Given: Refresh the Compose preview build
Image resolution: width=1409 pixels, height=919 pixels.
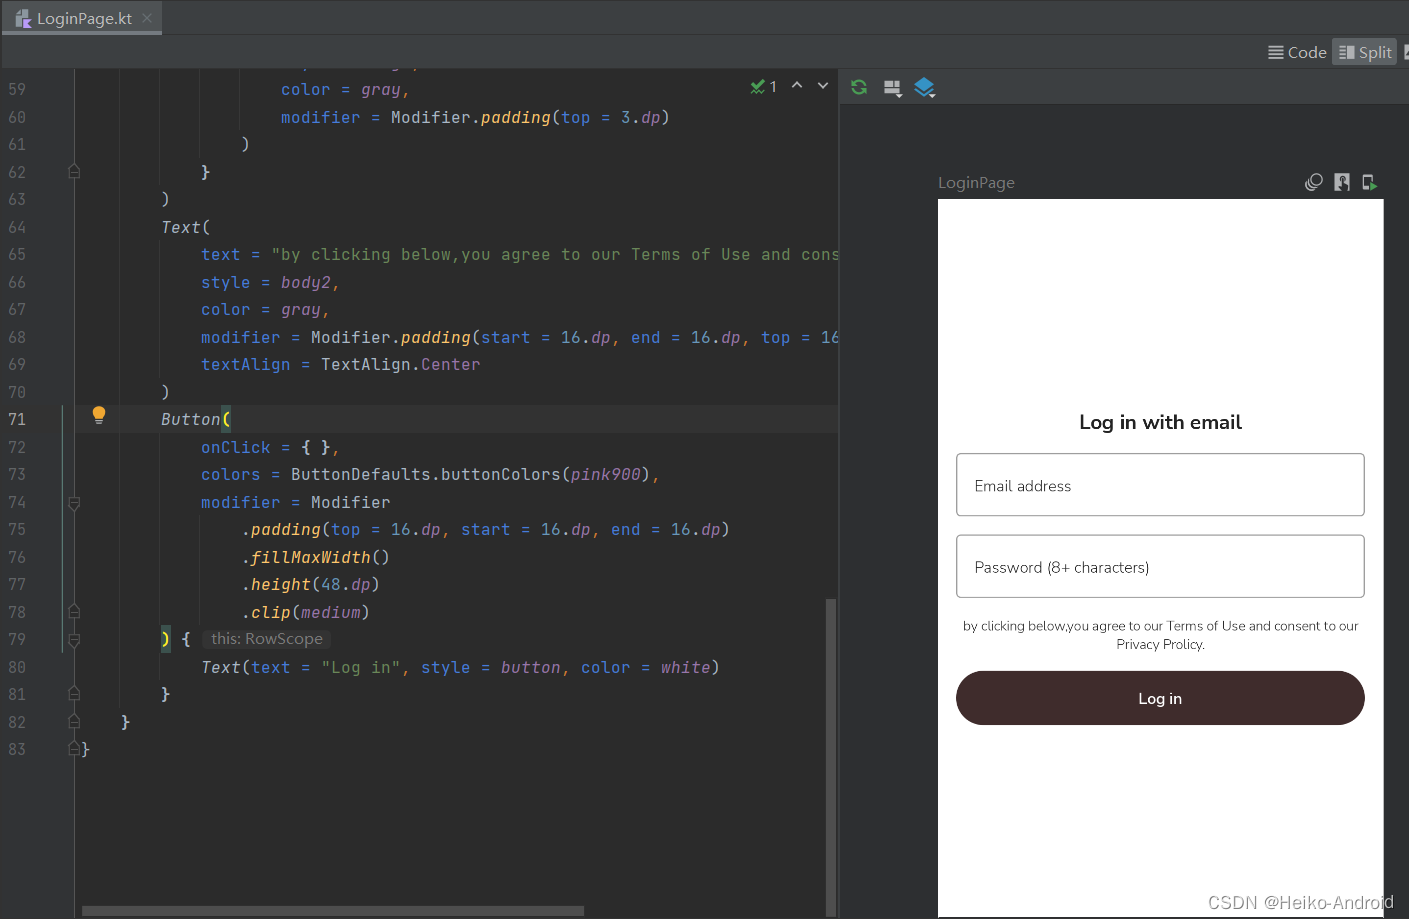Looking at the screenshot, I should click(x=859, y=87).
